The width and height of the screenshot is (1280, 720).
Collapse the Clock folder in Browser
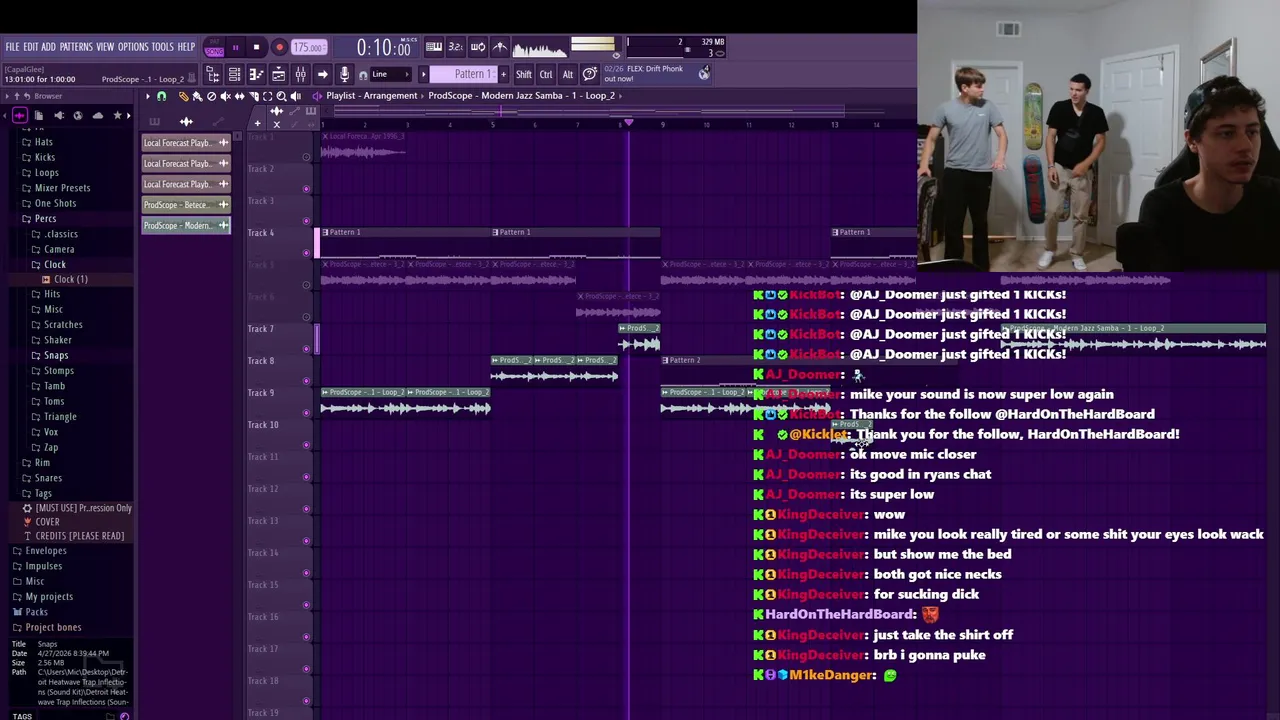point(55,264)
